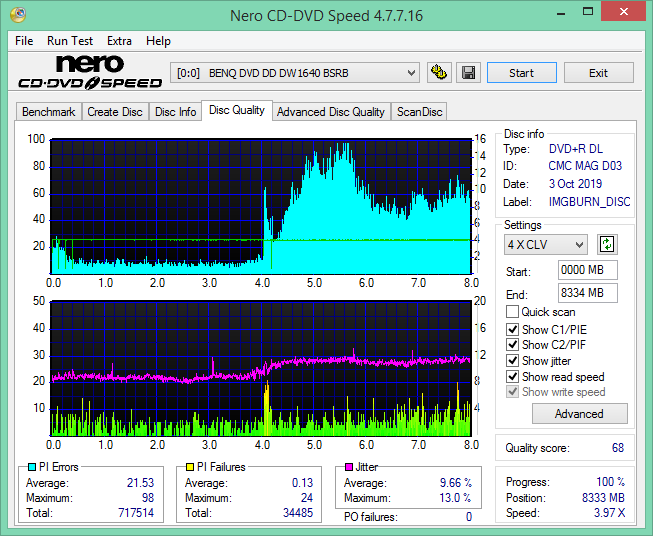
Task: Click the yellow PI Failures legend square
Action: click(190, 467)
